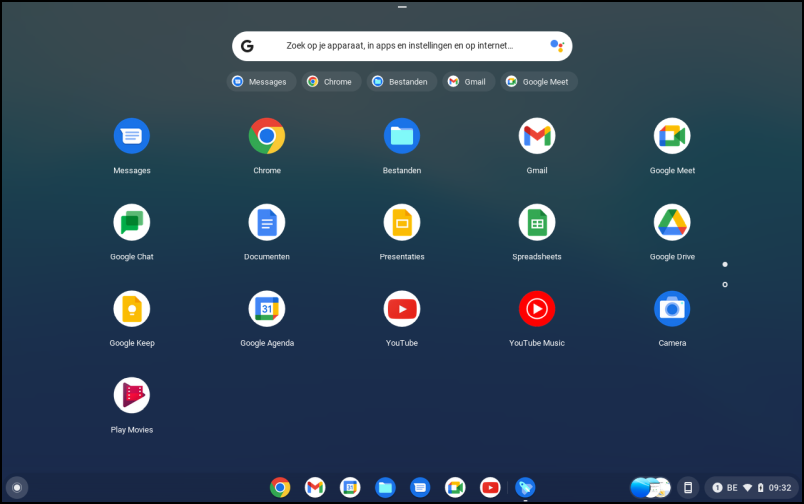Click the Wi-Fi status icon
The image size is (804, 504).
click(748, 488)
